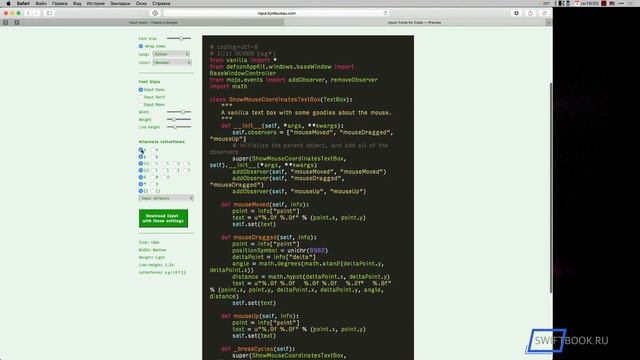This screenshot has width=640, height=360.
Task: Open Notification Center from menu bar
Action: 632,3
